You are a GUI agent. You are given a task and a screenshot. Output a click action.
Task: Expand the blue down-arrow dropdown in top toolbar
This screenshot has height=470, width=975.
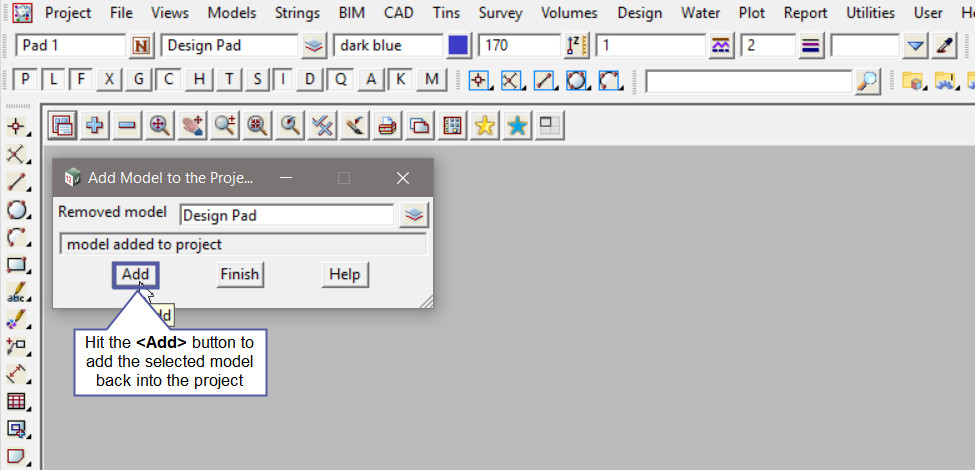click(x=915, y=46)
